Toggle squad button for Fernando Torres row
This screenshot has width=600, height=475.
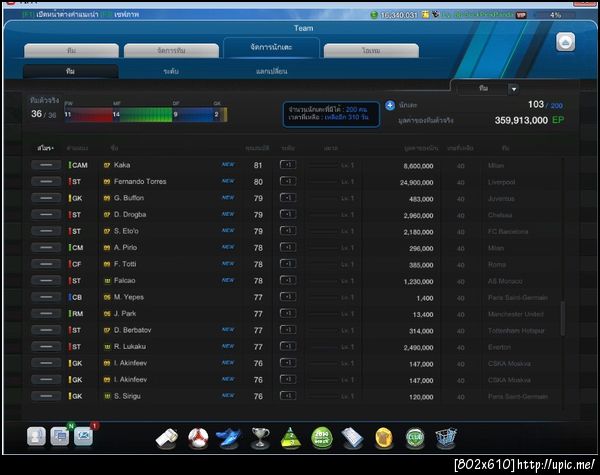point(46,181)
